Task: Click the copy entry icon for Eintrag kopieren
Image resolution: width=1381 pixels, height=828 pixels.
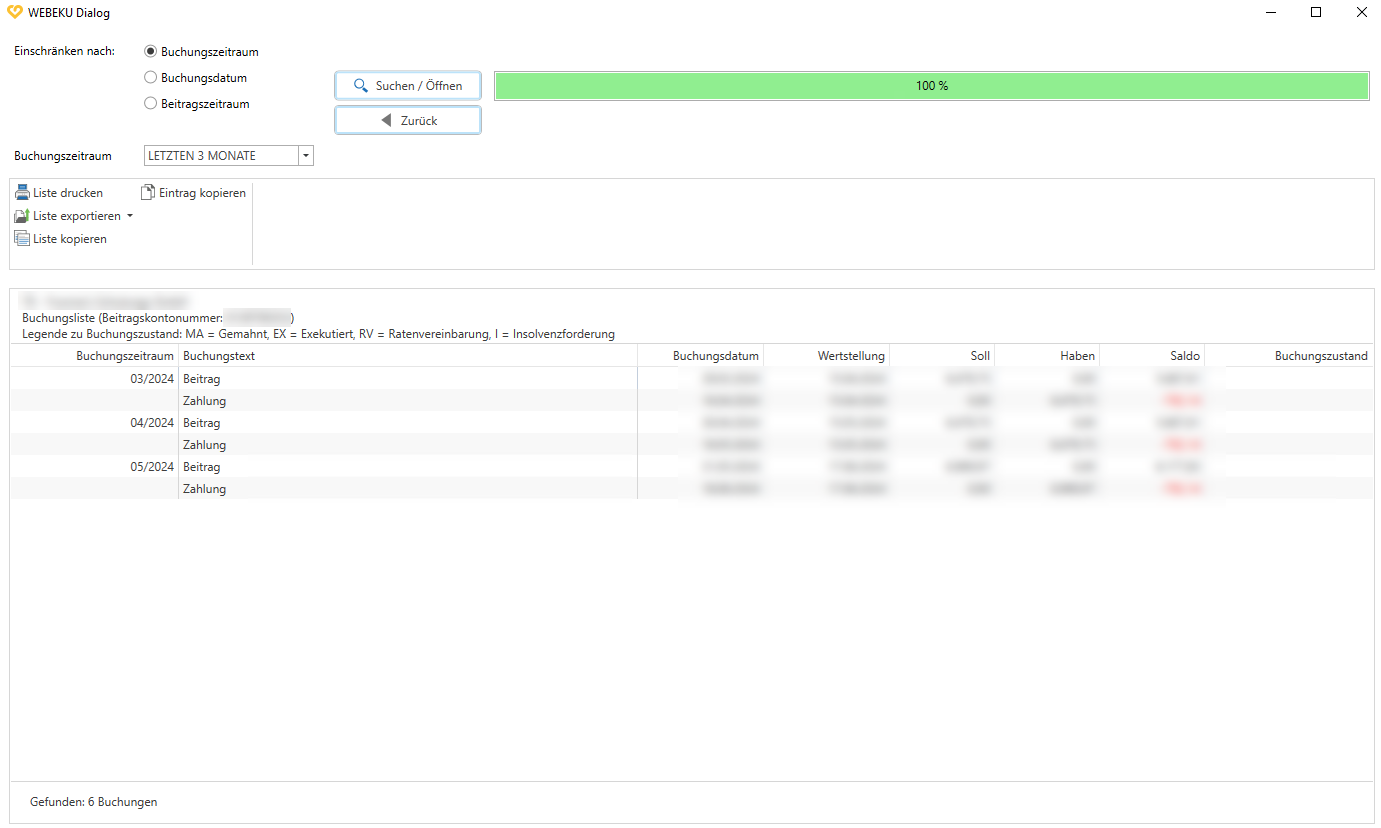Action: click(x=147, y=192)
